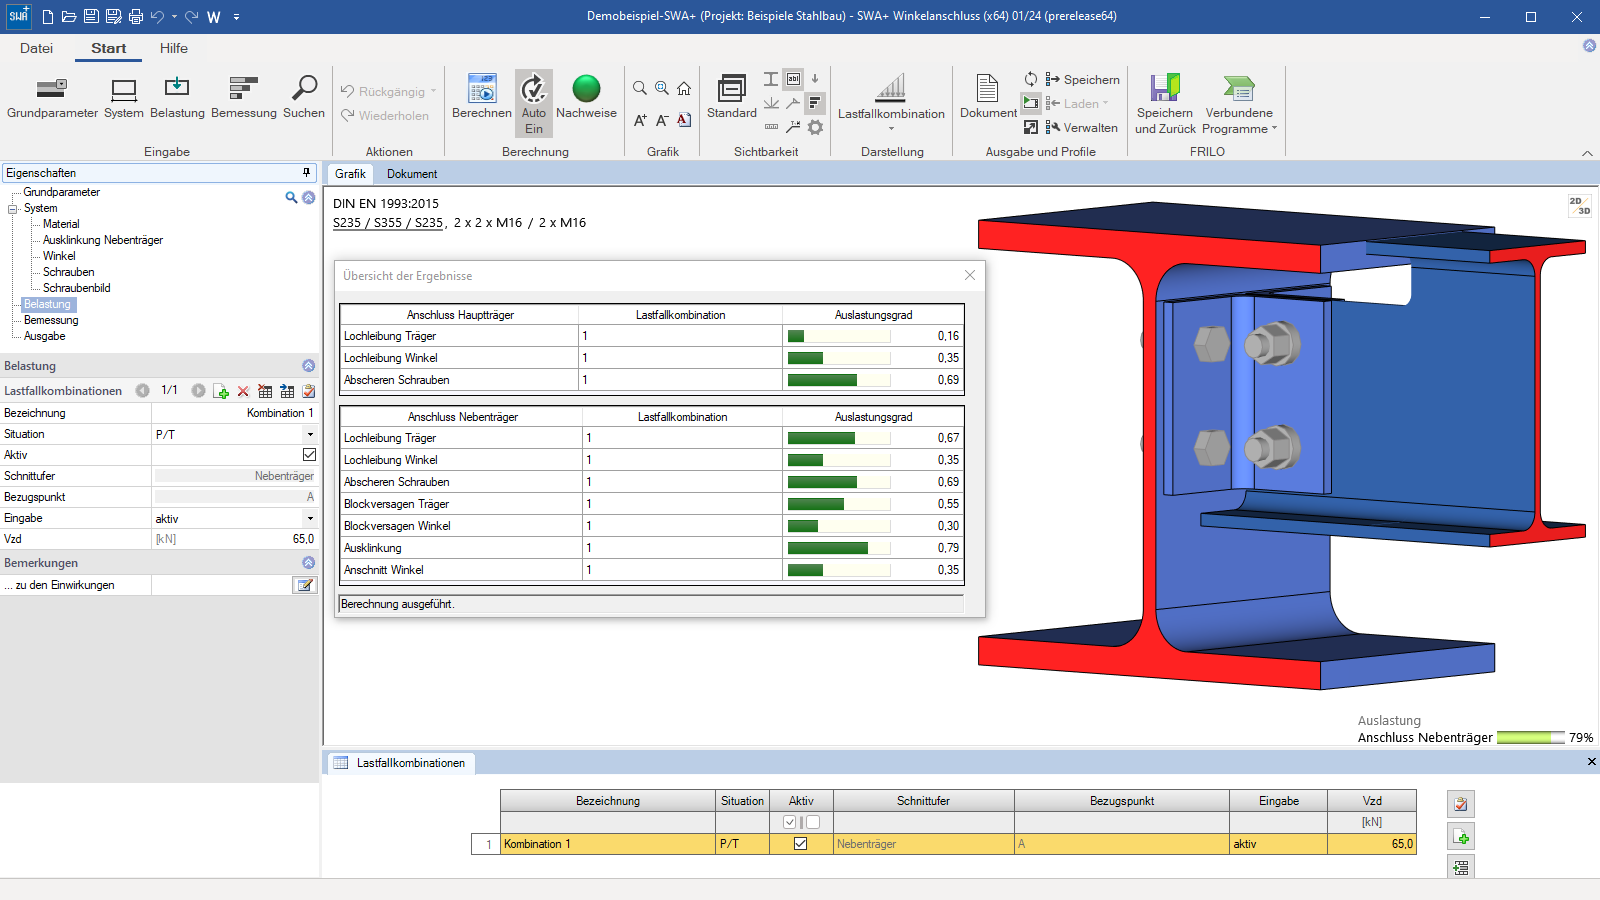Select the Lastfallkombinationen bottom tab

point(400,763)
